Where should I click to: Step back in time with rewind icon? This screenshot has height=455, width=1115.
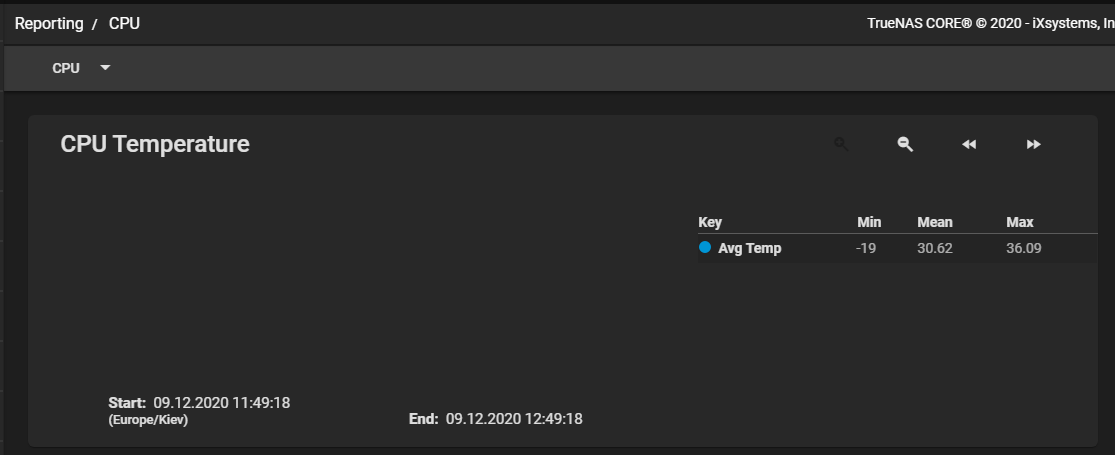click(969, 144)
